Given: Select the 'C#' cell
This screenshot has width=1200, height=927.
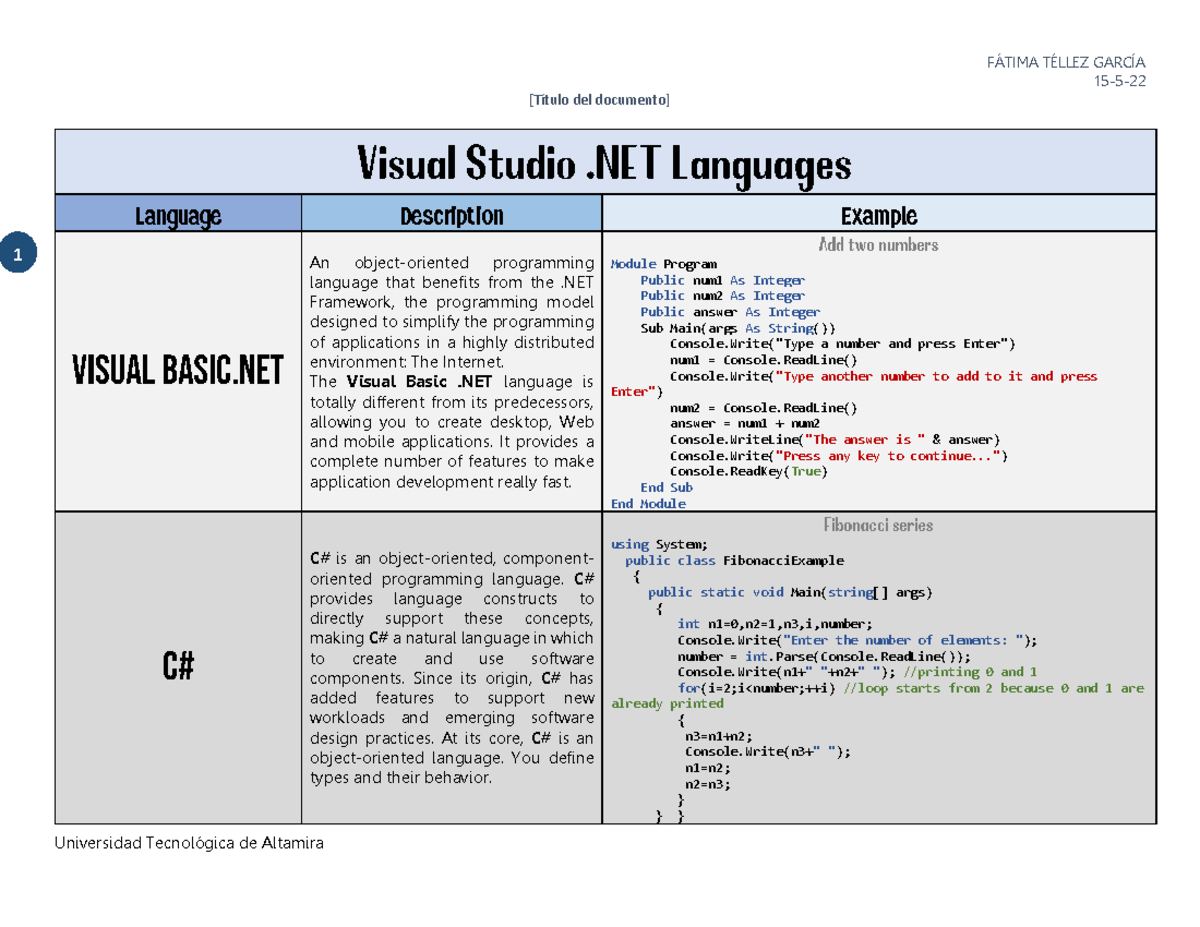Looking at the screenshot, I should 178,663.
